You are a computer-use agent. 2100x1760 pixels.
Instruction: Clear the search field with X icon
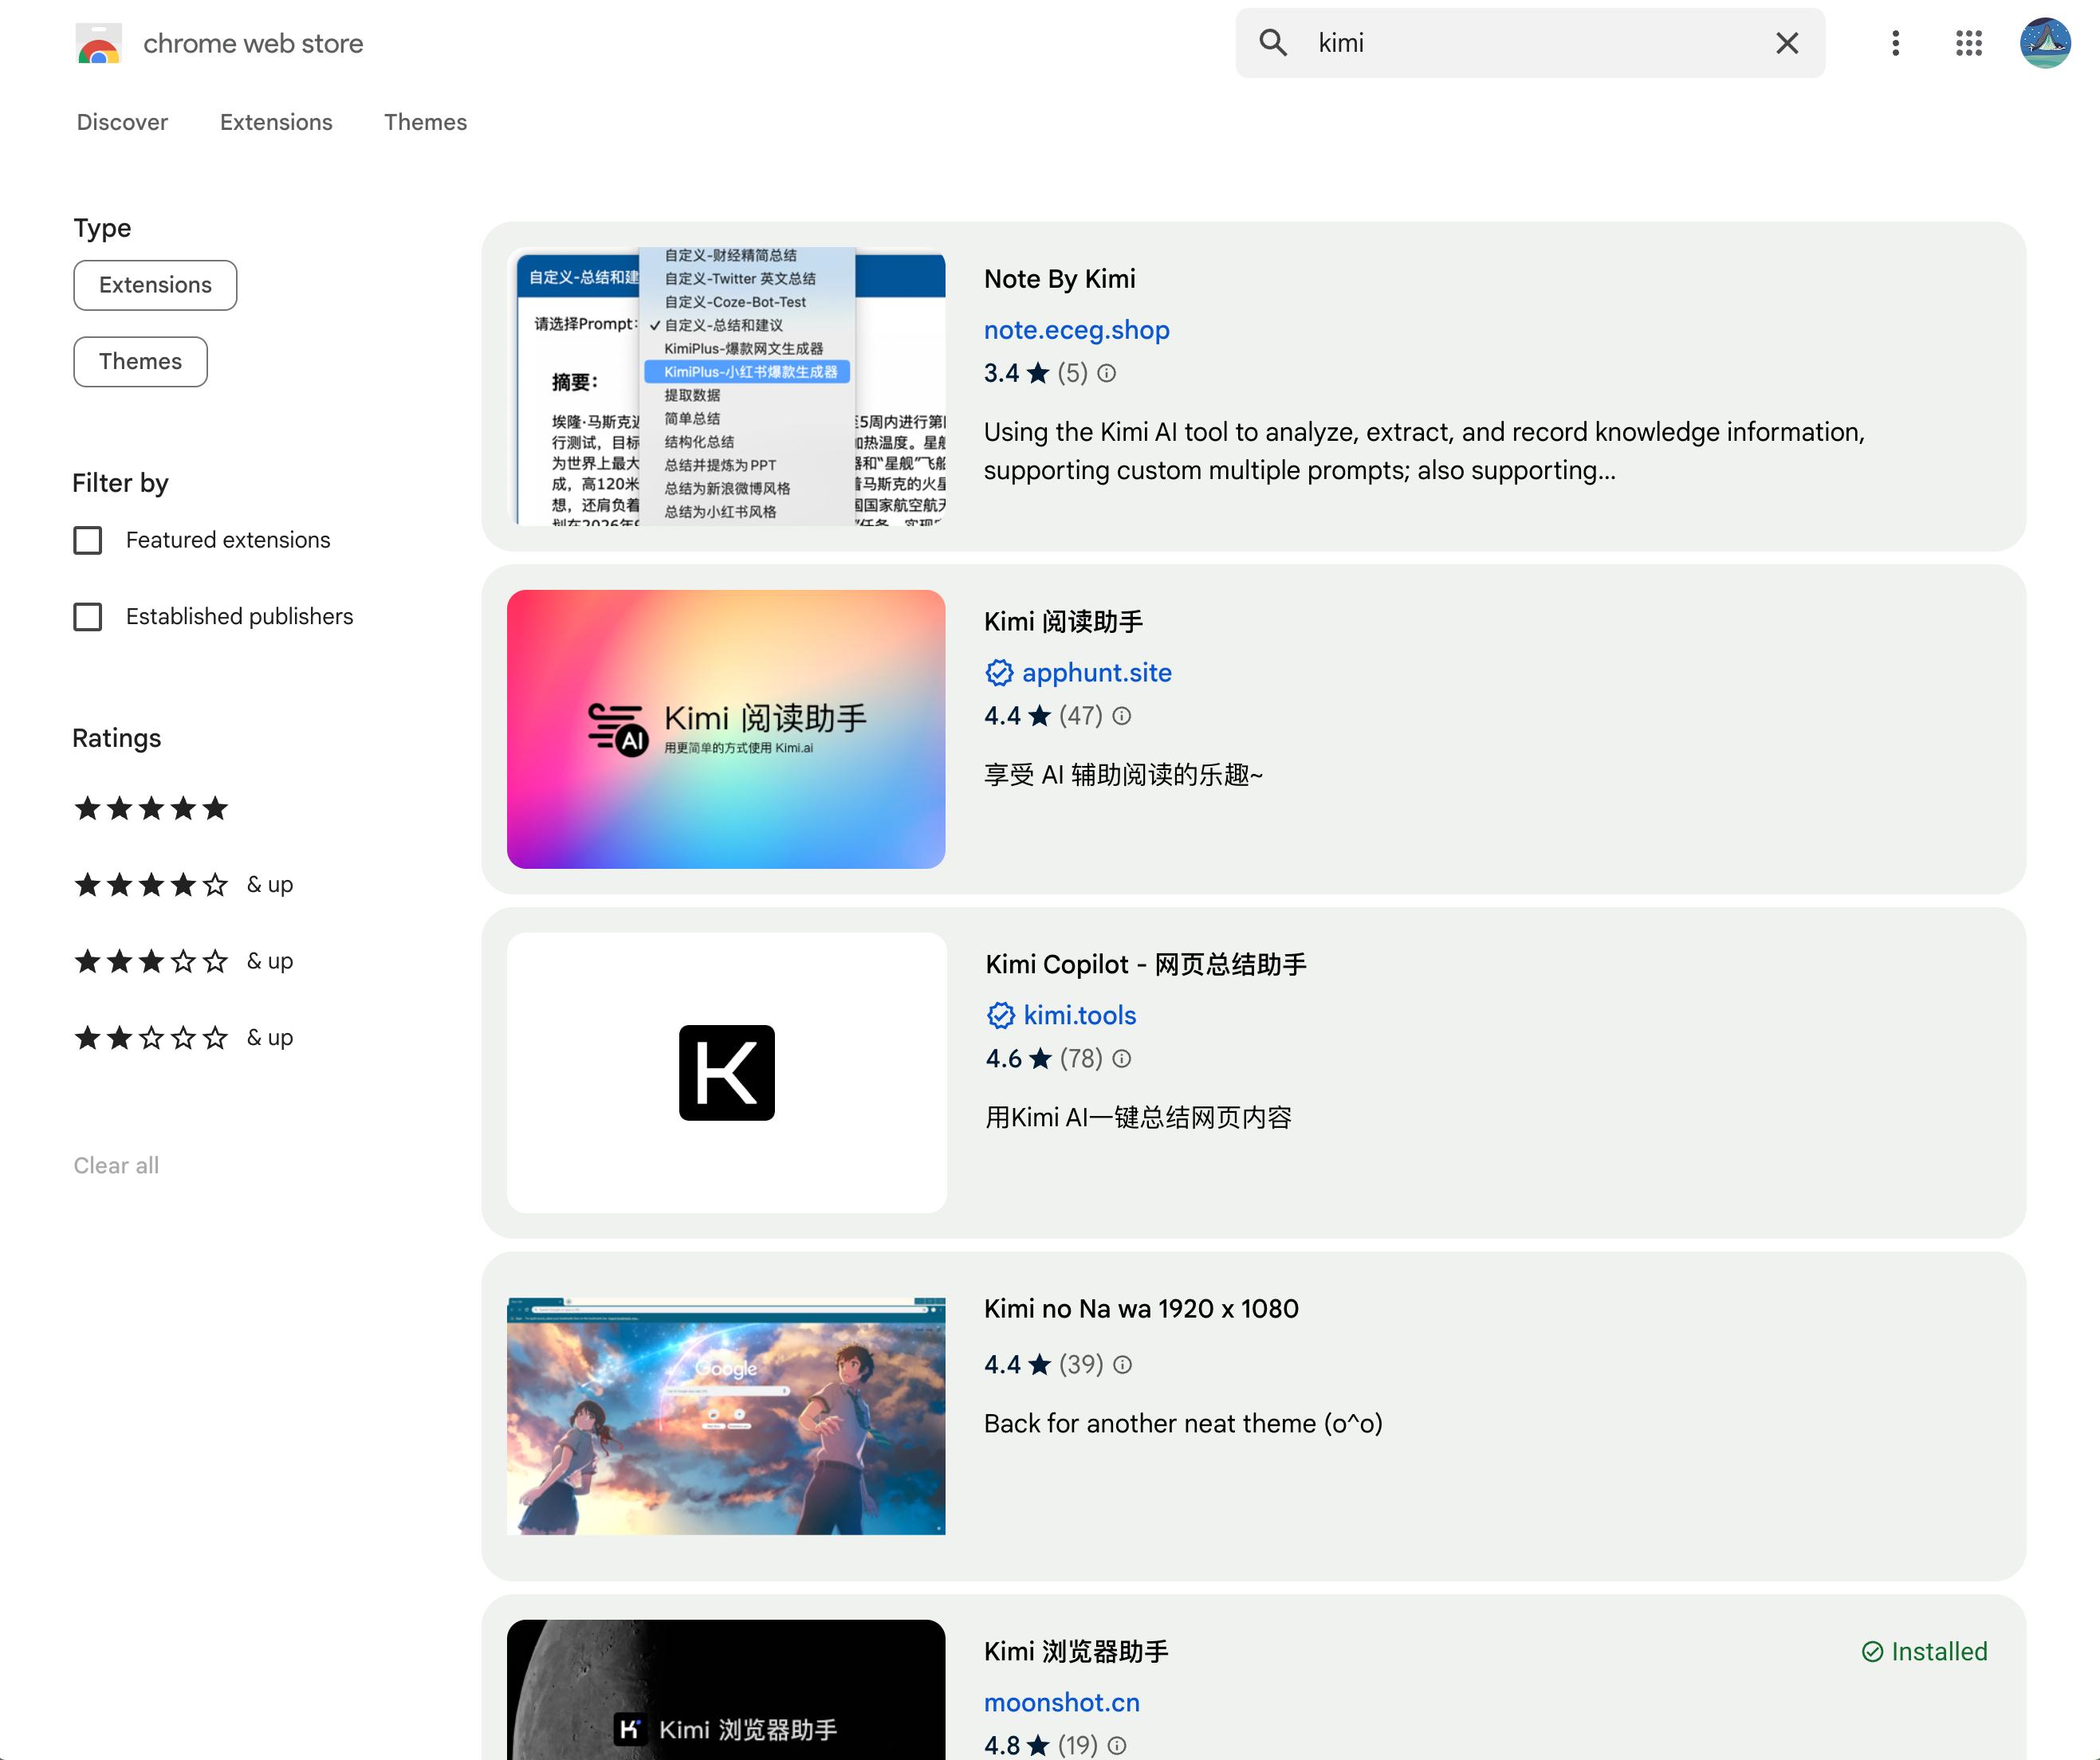1786,43
